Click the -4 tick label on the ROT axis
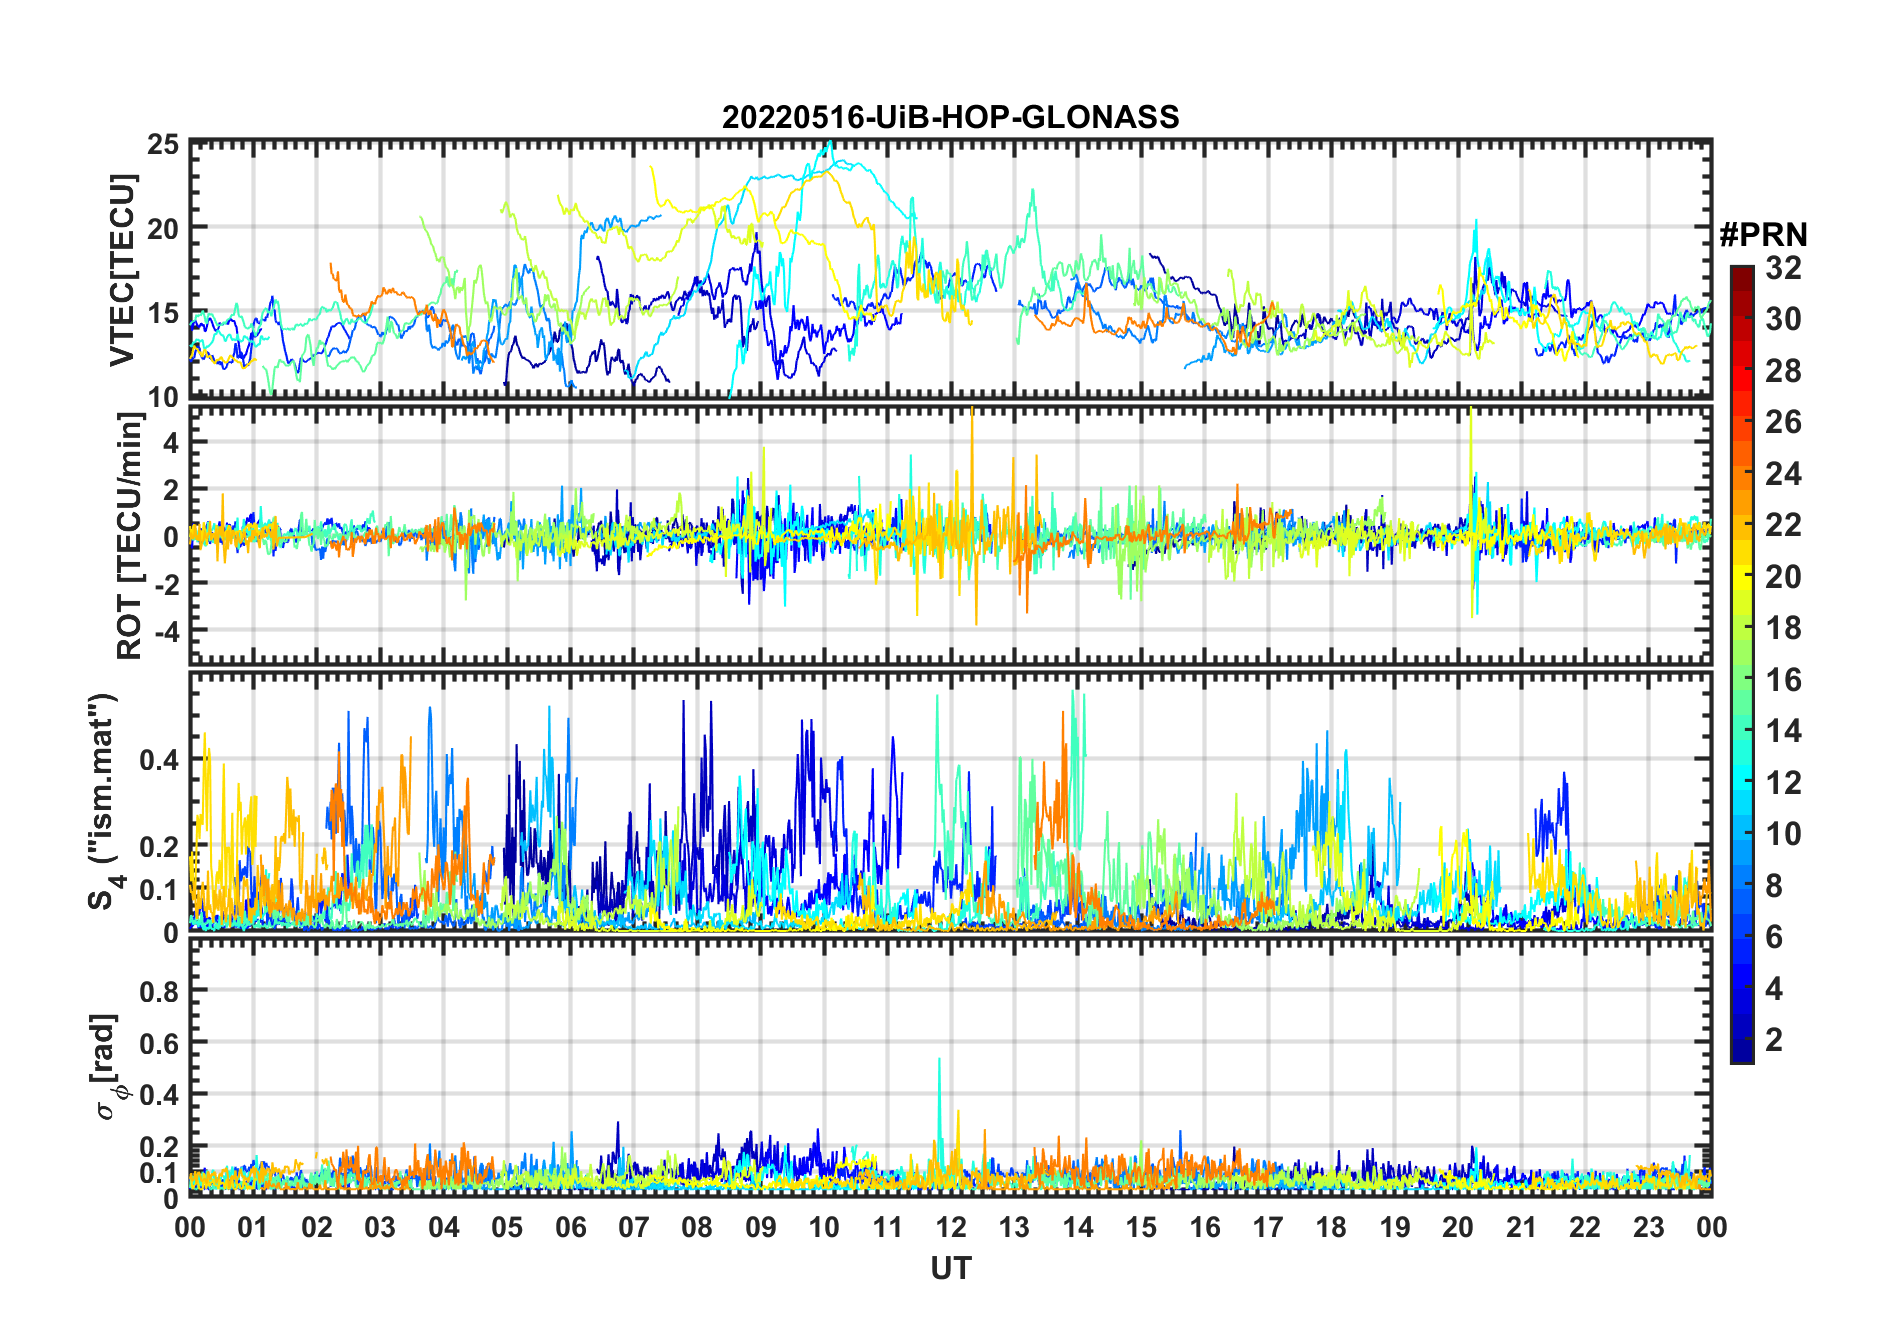This screenshot has width=1902, height=1330. [166, 632]
